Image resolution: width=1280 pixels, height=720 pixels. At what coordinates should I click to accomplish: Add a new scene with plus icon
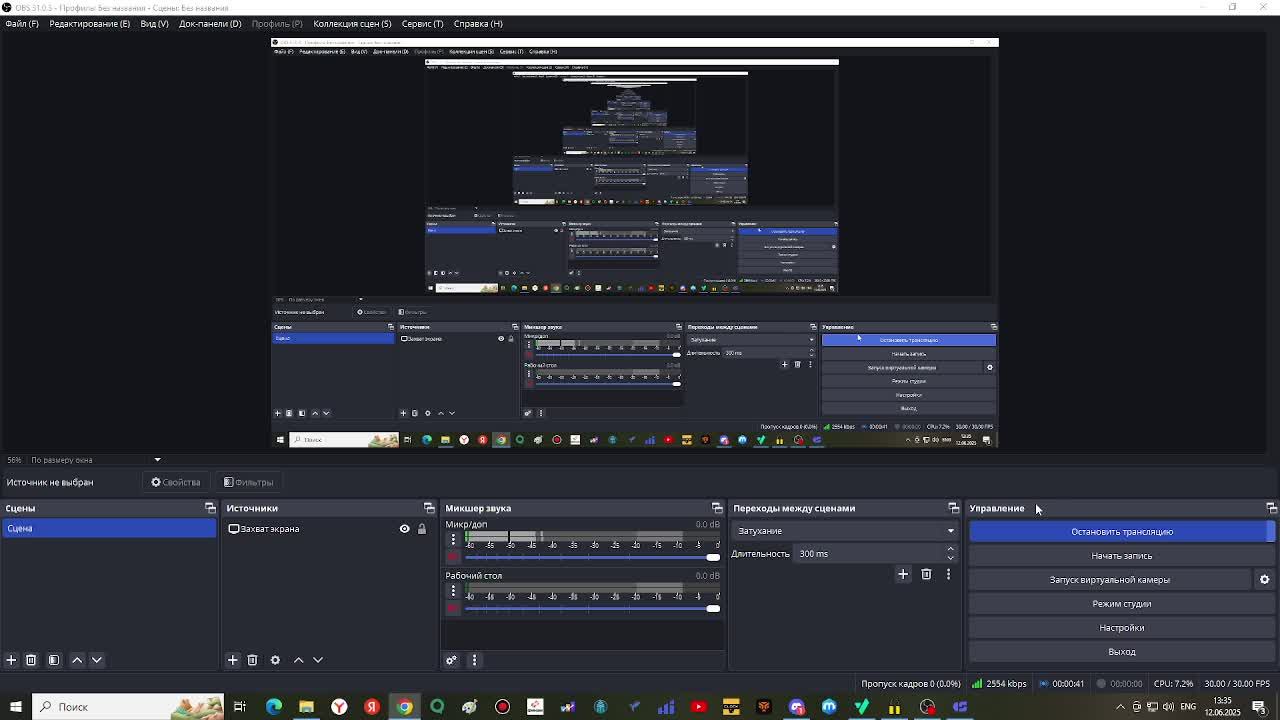click(11, 660)
